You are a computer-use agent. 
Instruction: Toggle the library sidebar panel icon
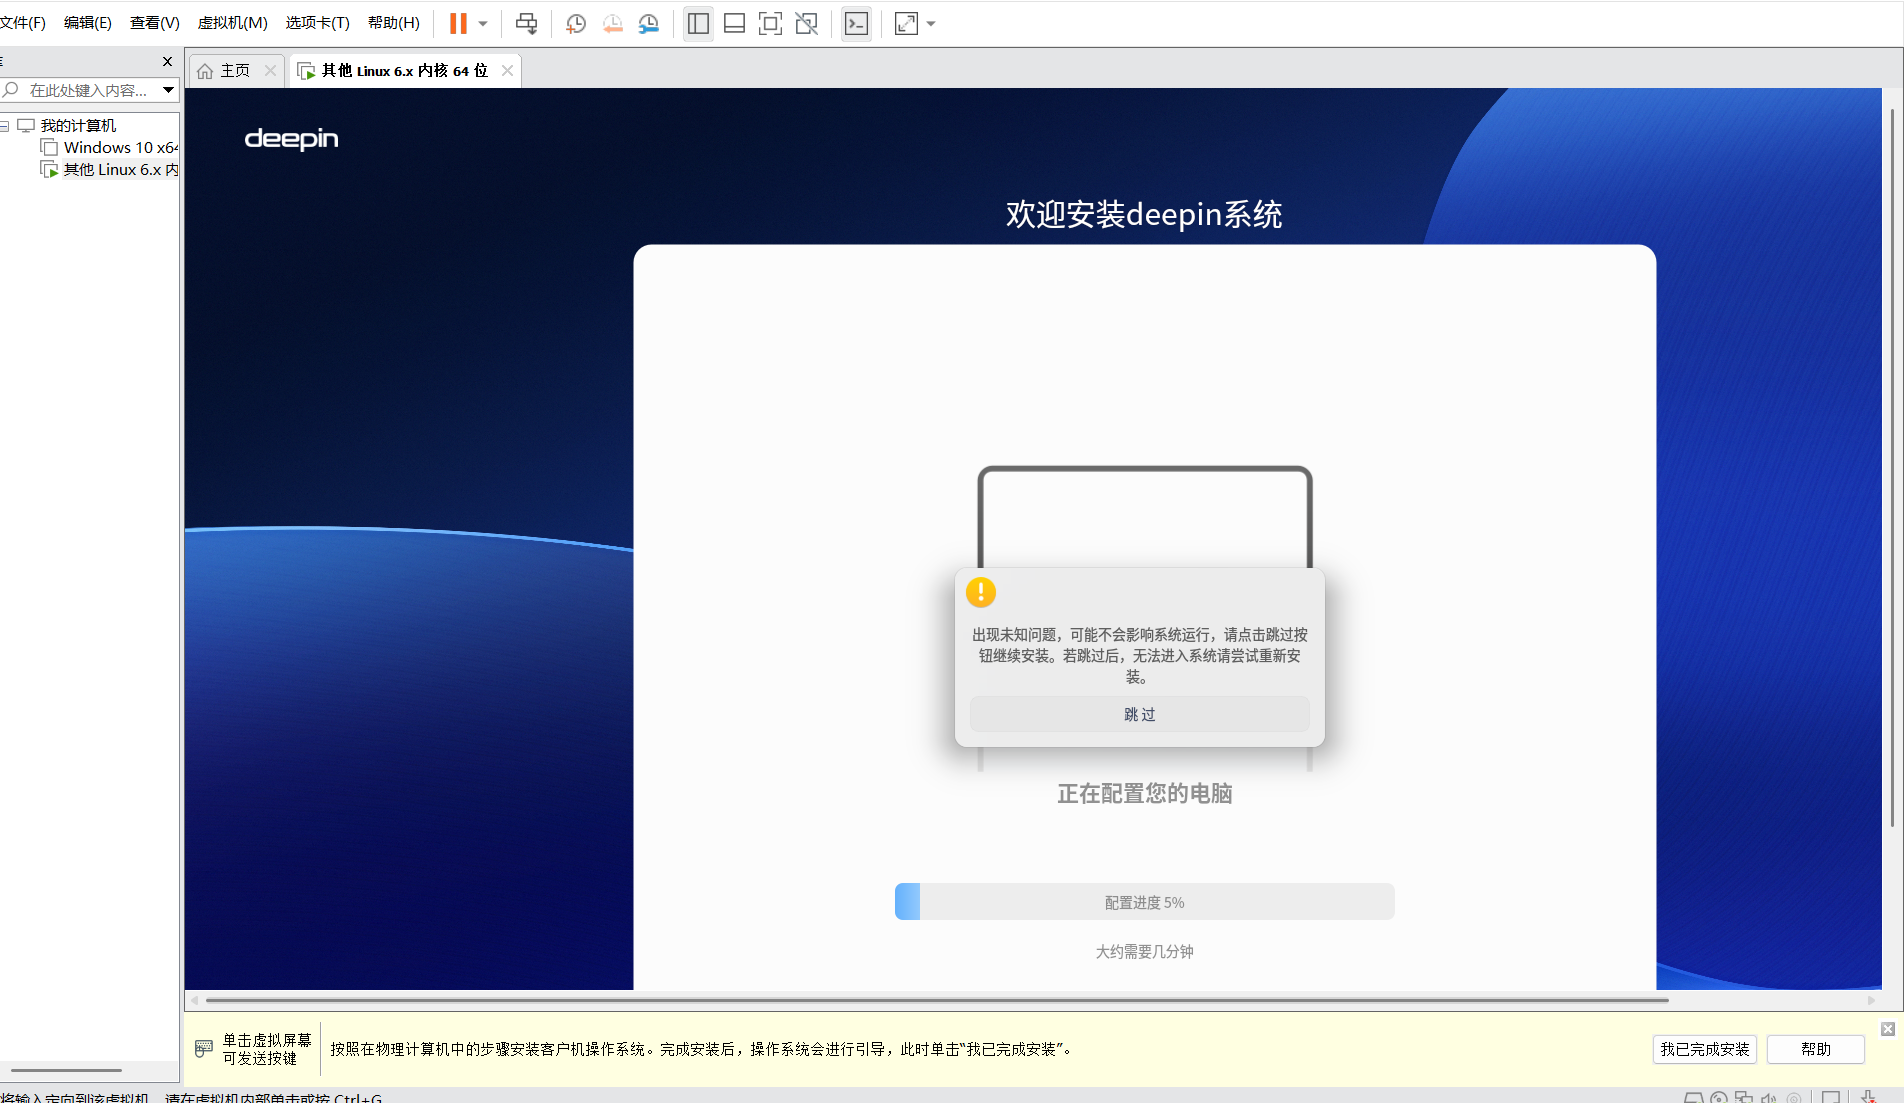698,23
